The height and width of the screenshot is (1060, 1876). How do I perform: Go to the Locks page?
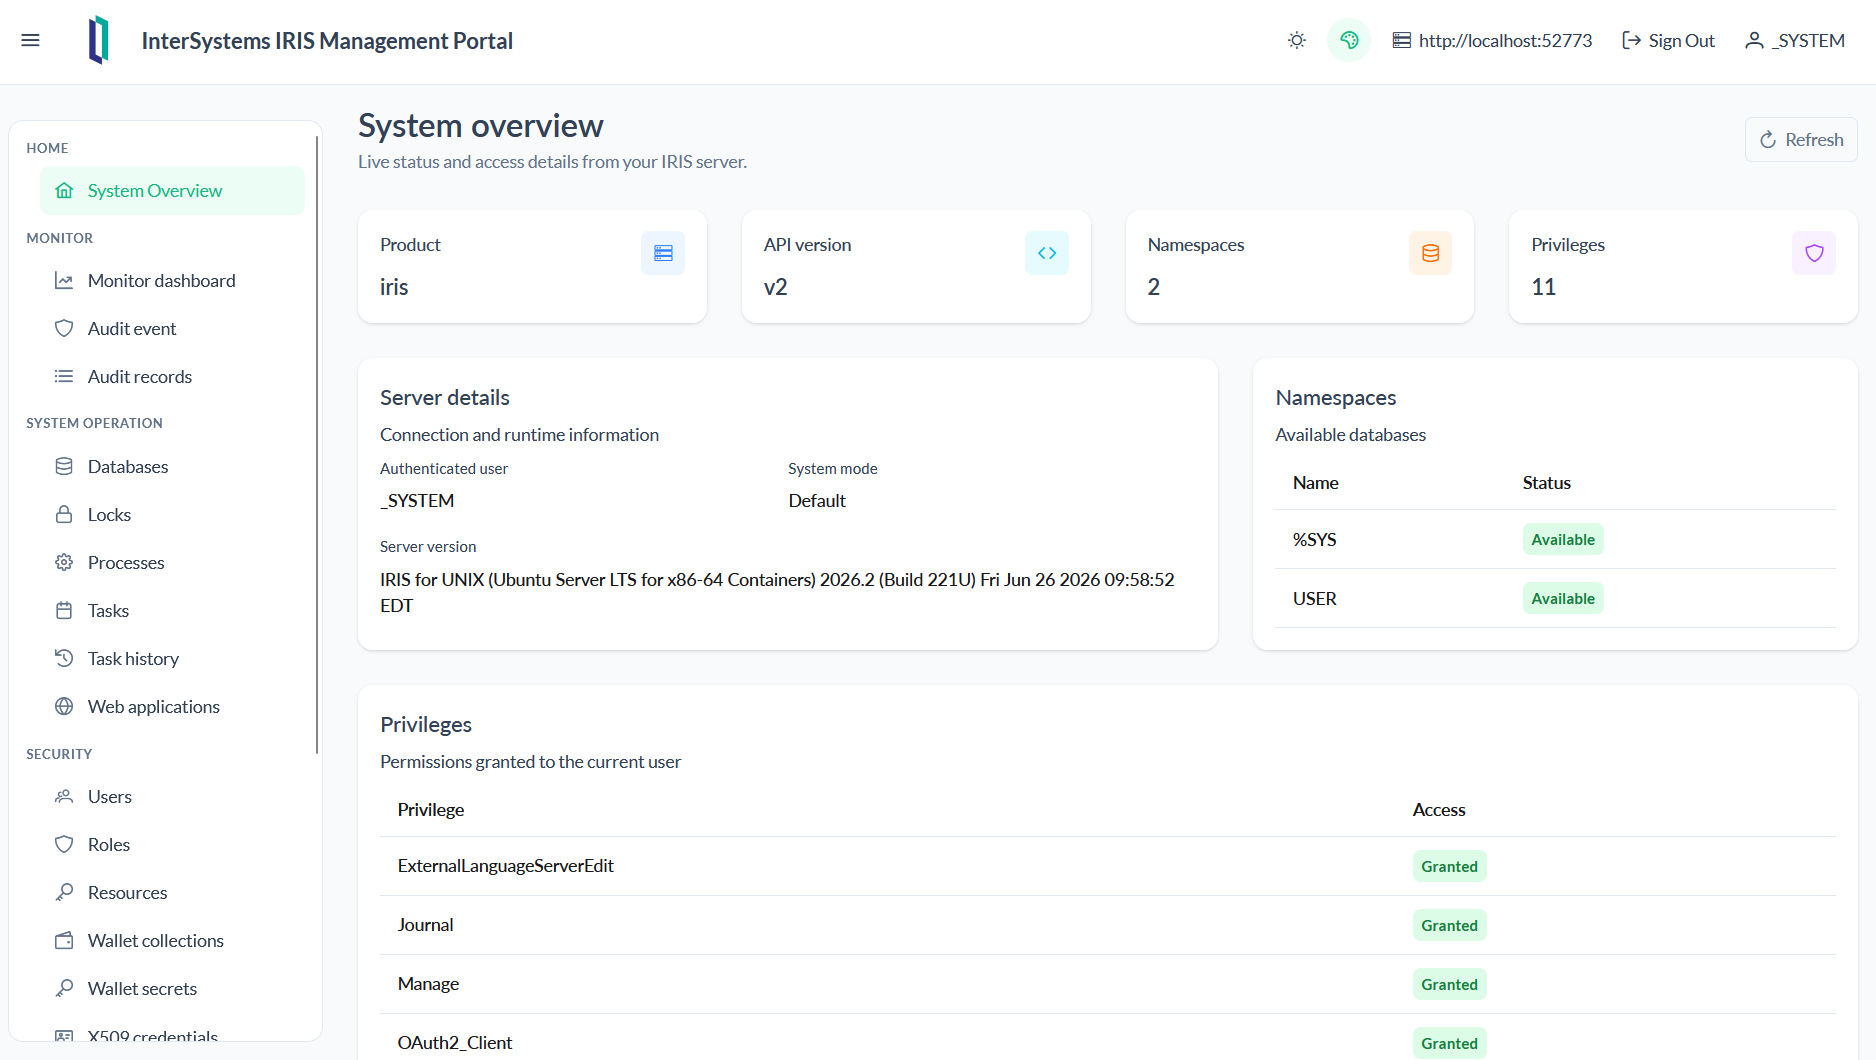coord(172,514)
